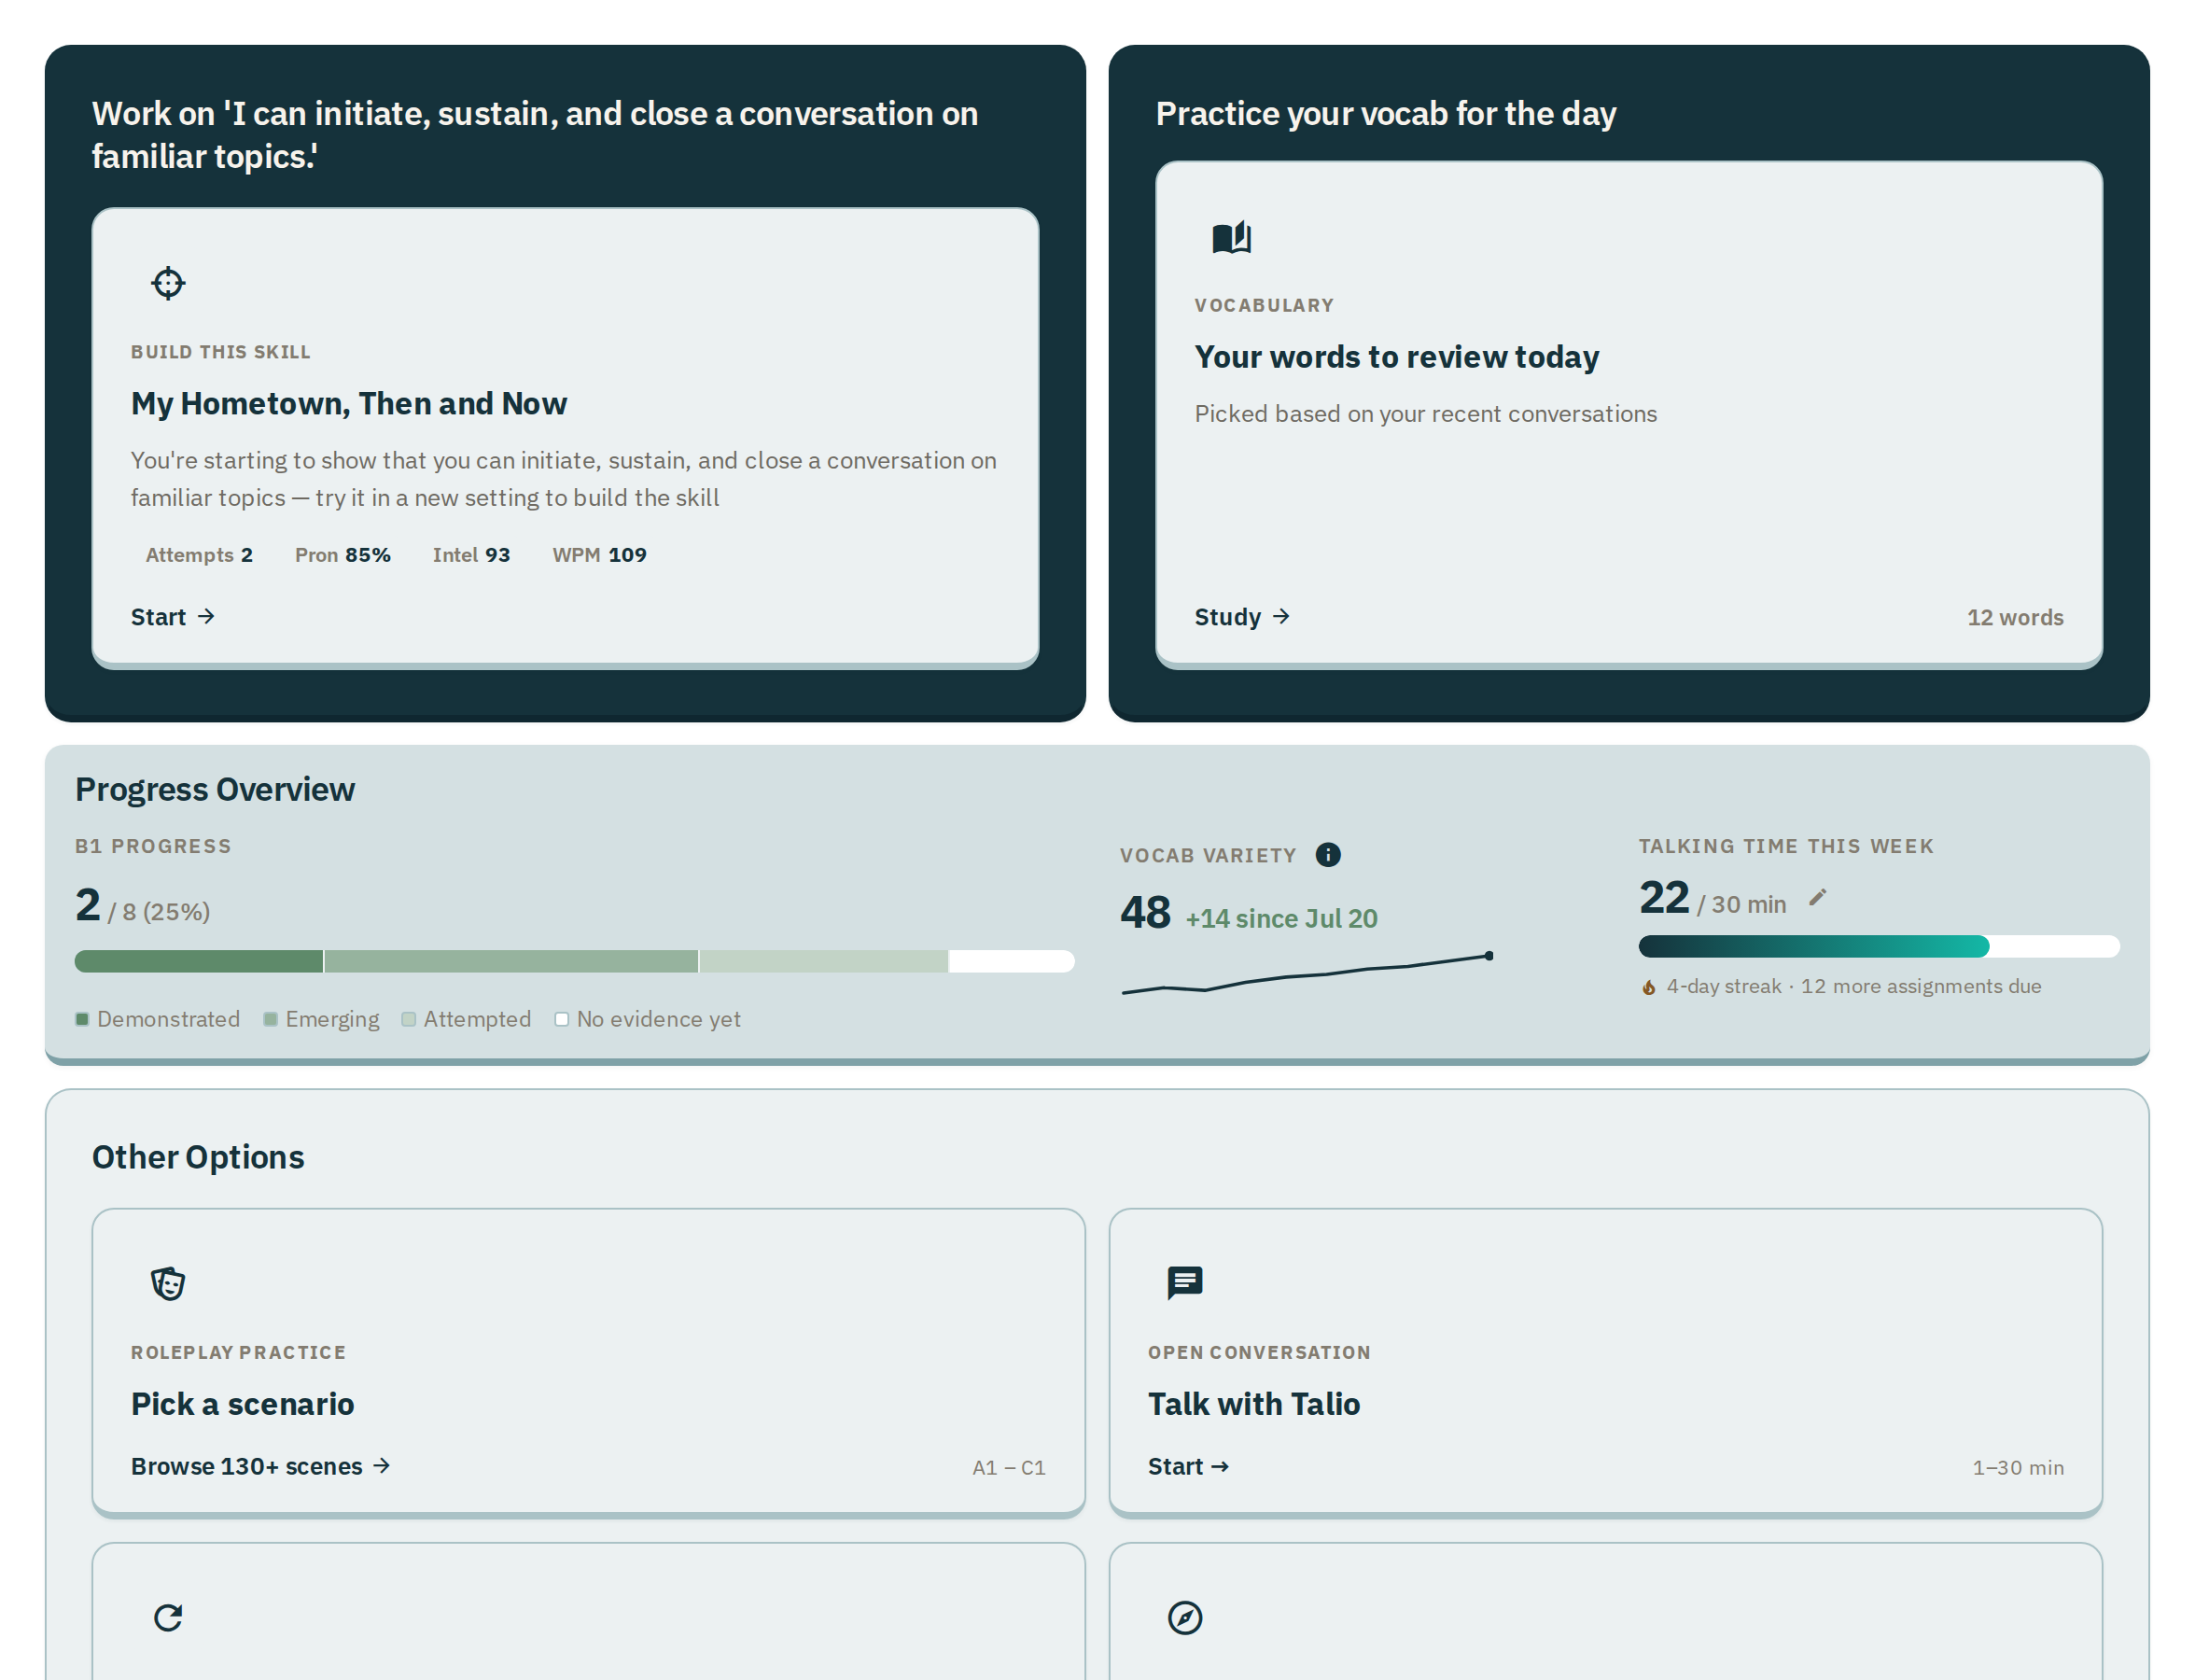Click the crosshair target icon in skill card
The height and width of the screenshot is (1680, 2195).
click(168, 283)
